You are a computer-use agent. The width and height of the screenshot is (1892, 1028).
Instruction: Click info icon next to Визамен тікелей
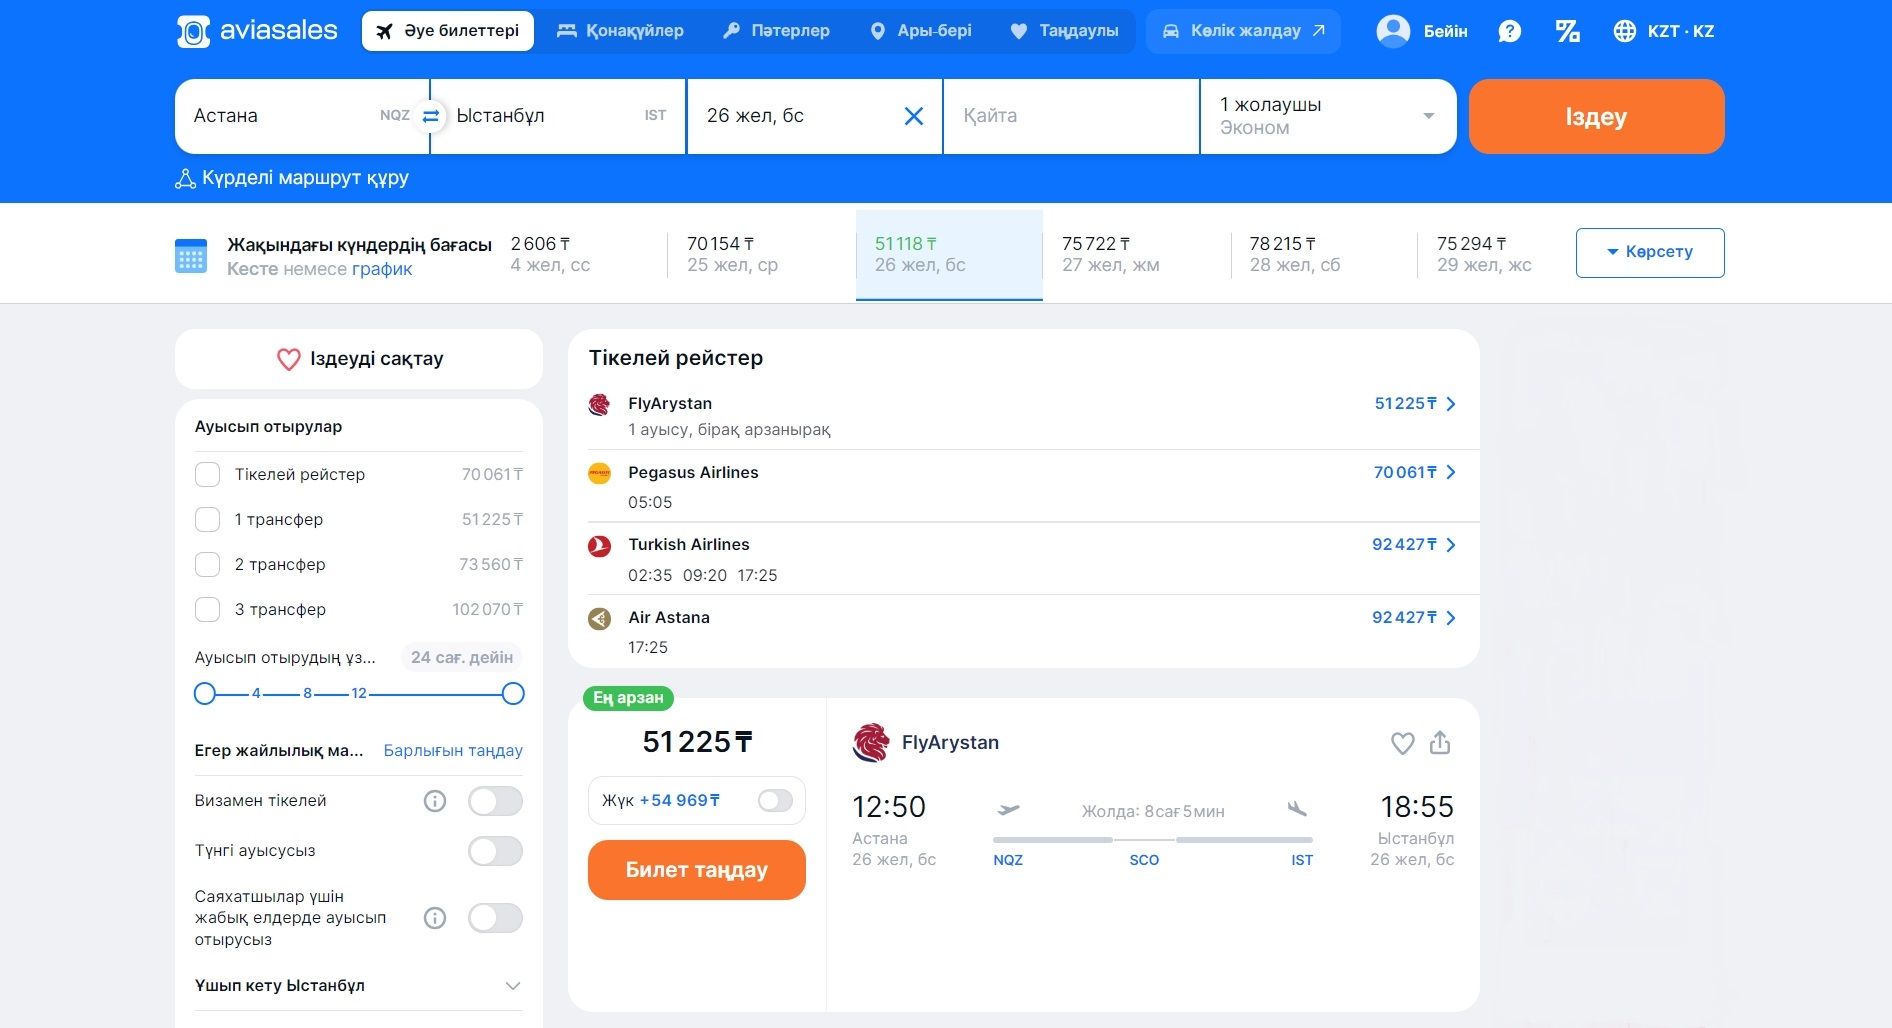pyautogui.click(x=434, y=801)
